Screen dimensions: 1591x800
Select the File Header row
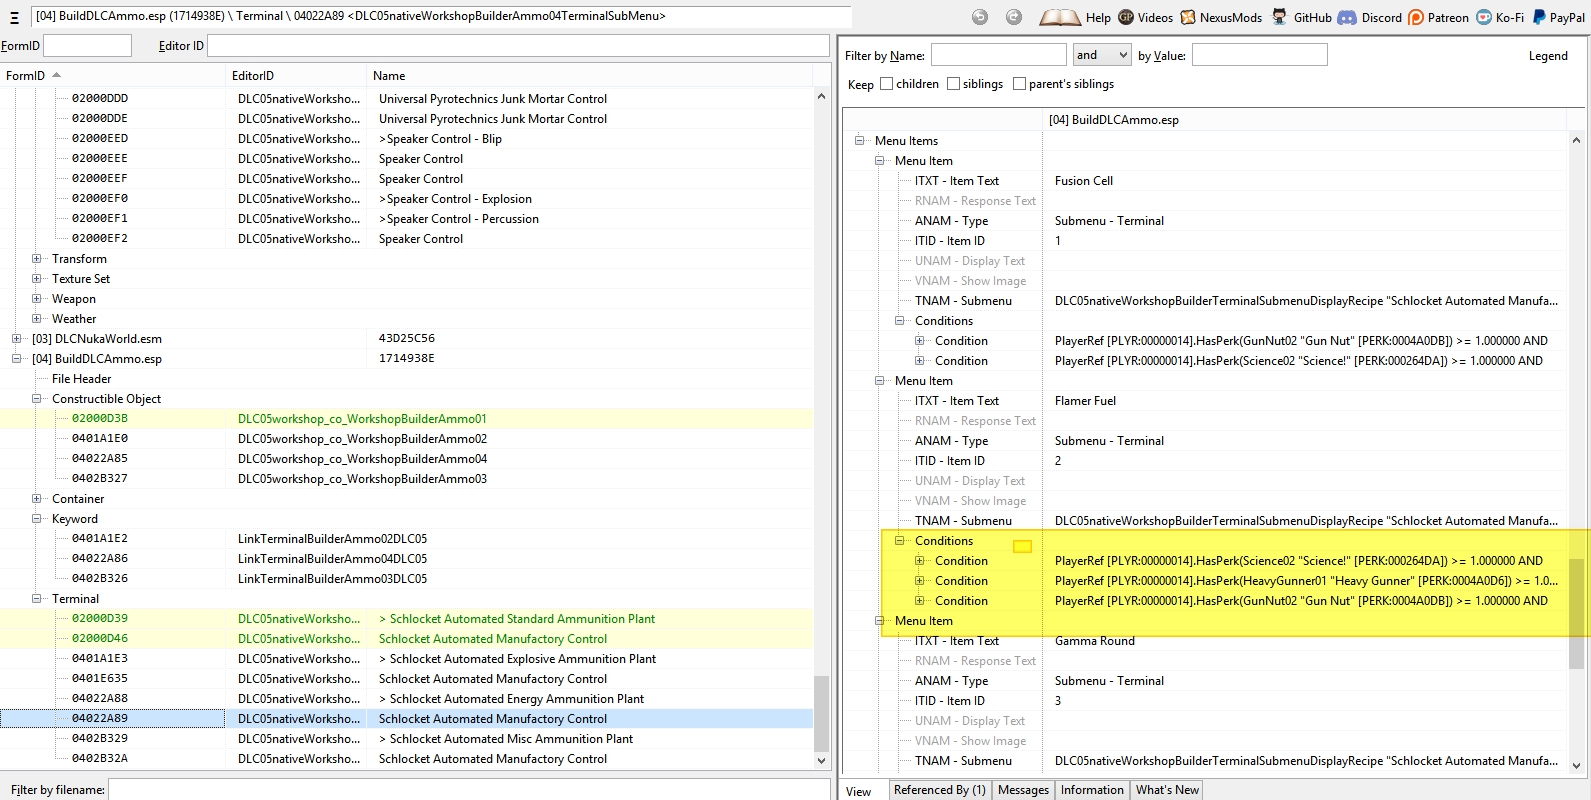point(406,379)
